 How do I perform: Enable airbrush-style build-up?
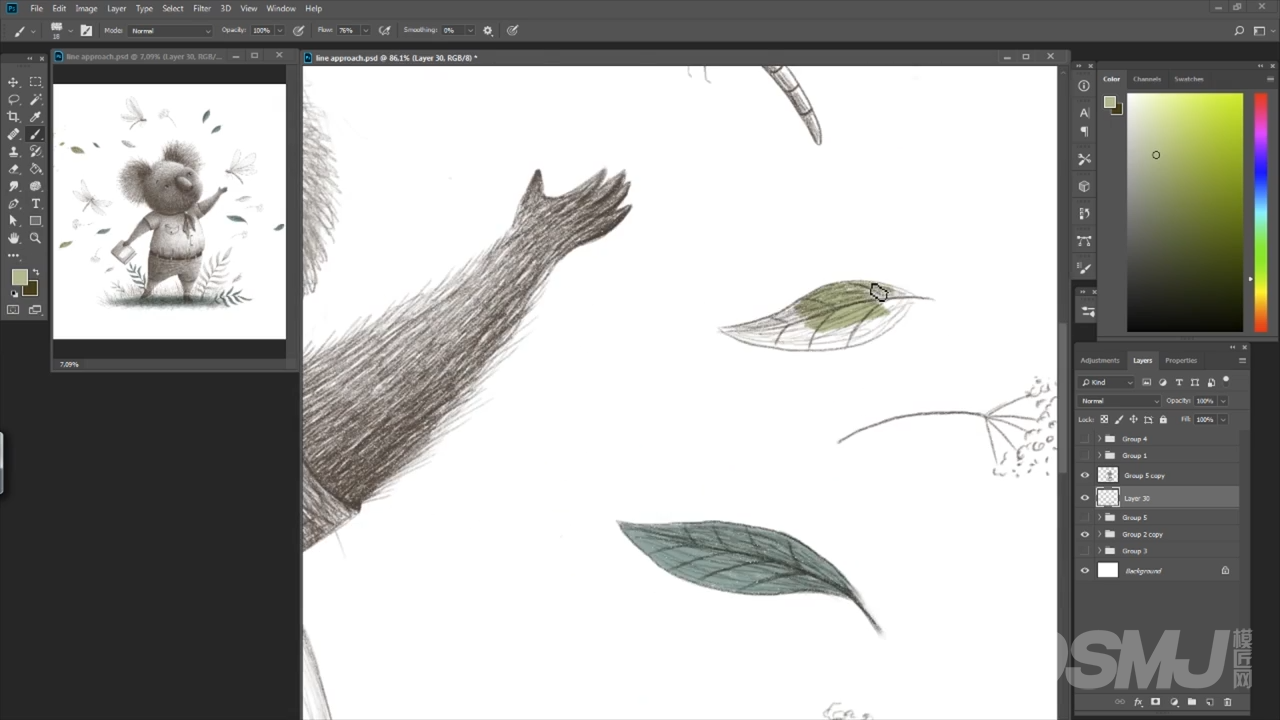click(x=385, y=31)
